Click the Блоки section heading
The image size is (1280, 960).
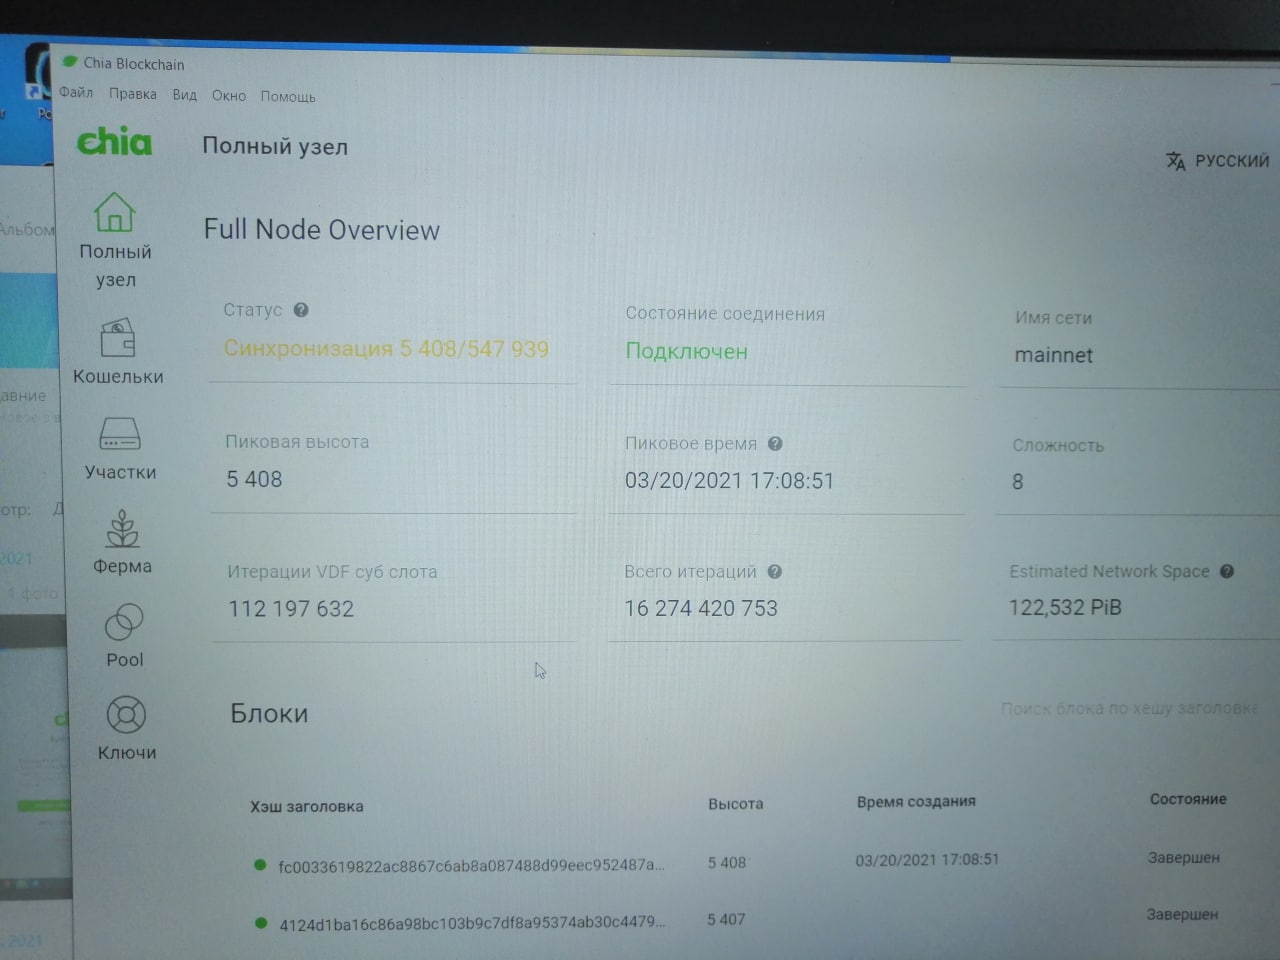click(x=269, y=713)
